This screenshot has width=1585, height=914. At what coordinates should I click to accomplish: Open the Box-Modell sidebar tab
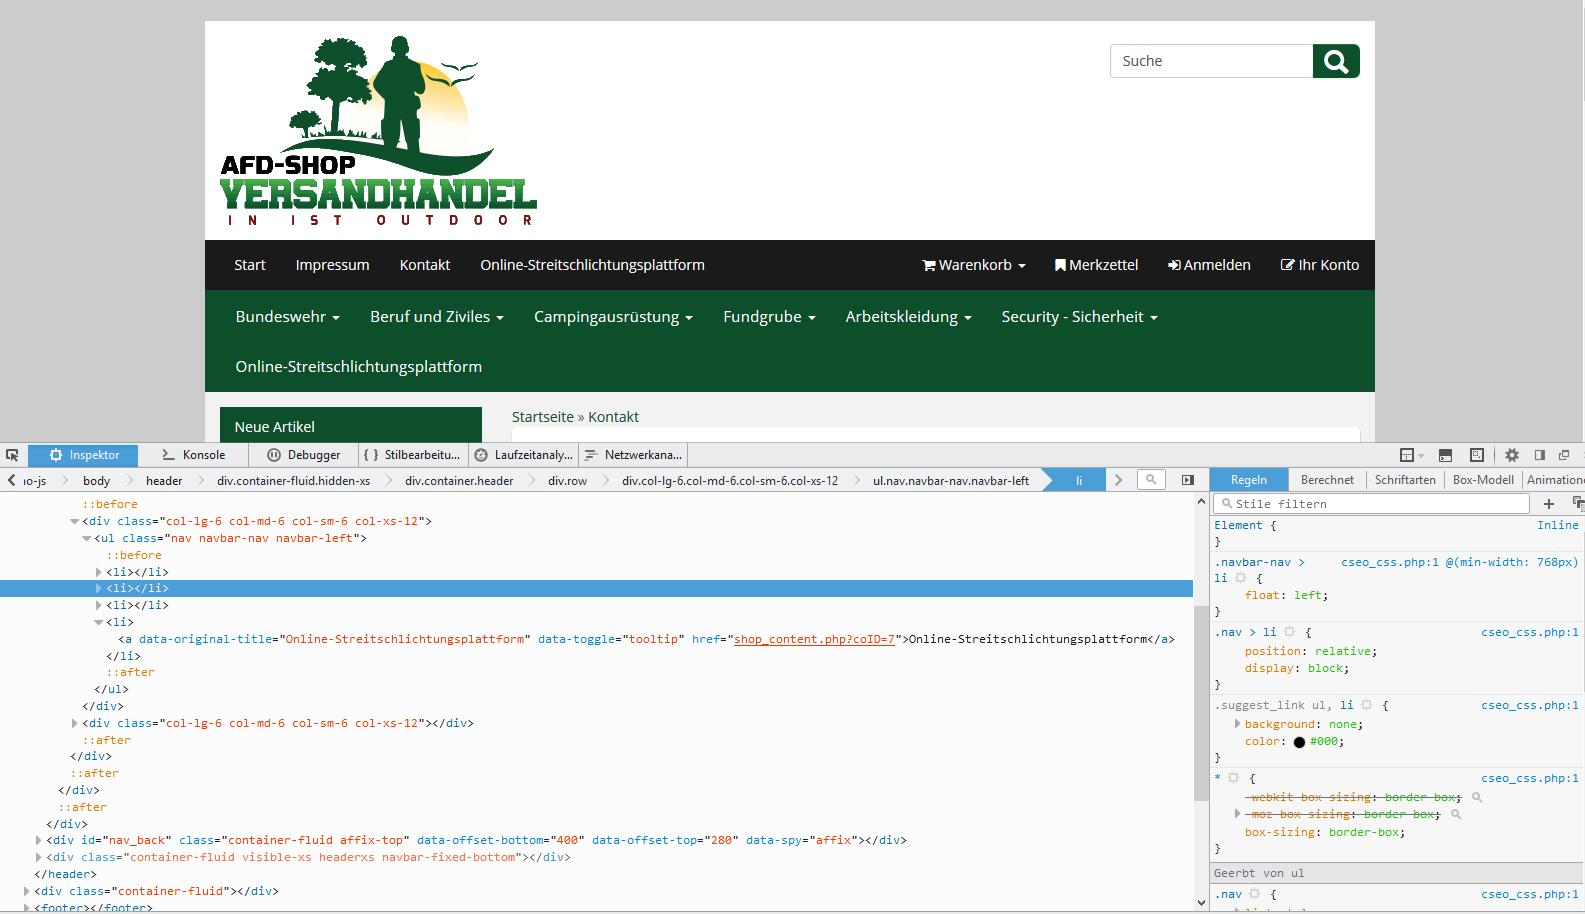(x=1482, y=480)
